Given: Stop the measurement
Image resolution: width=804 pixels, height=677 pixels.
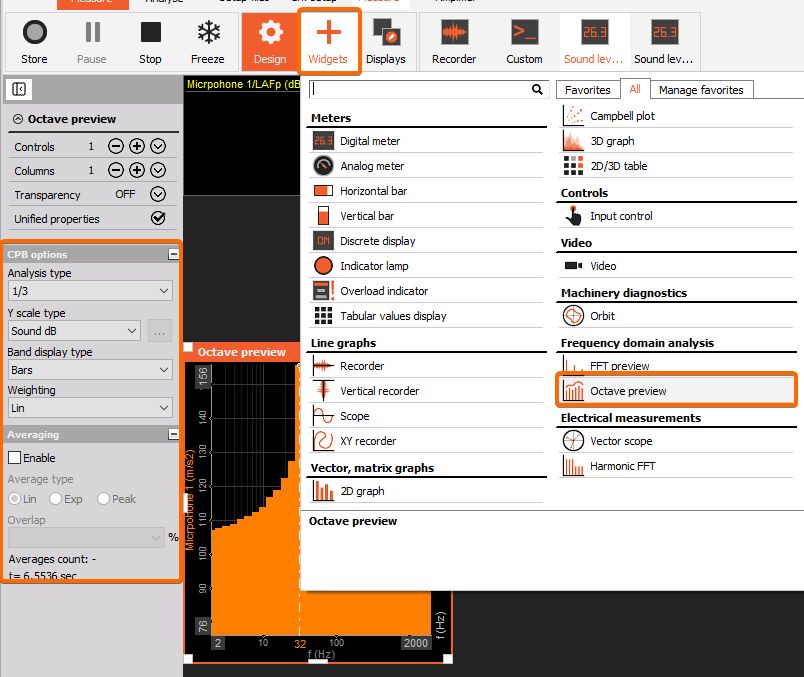Looking at the screenshot, I should pyautogui.click(x=150, y=42).
